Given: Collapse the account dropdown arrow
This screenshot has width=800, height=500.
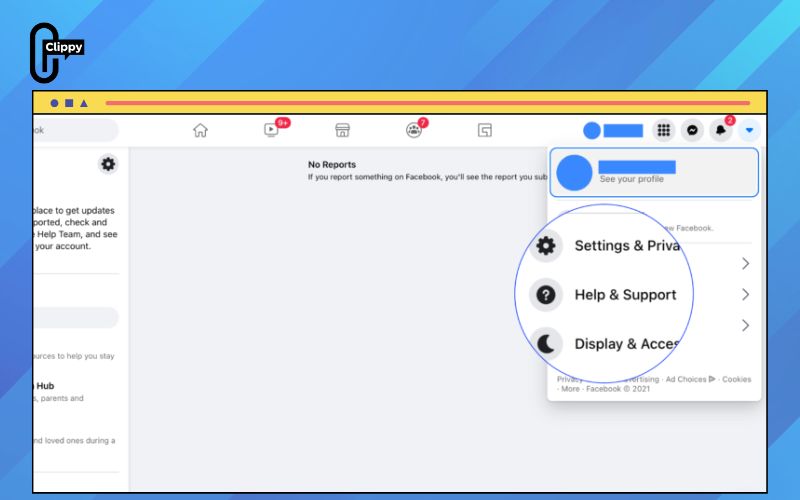Looking at the screenshot, I should (x=749, y=131).
